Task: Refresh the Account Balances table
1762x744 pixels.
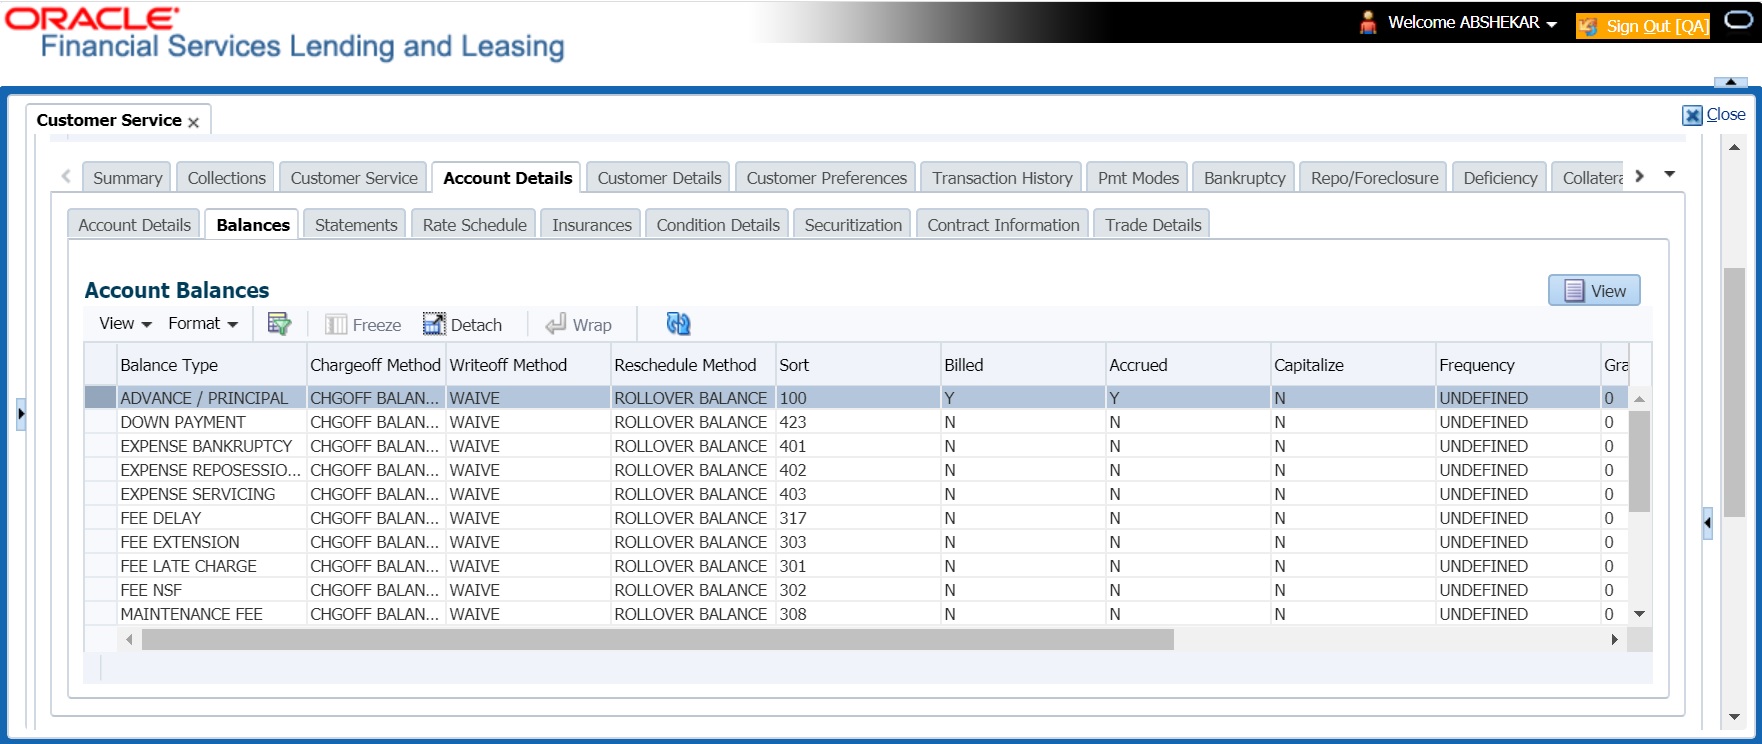Action: [x=678, y=324]
